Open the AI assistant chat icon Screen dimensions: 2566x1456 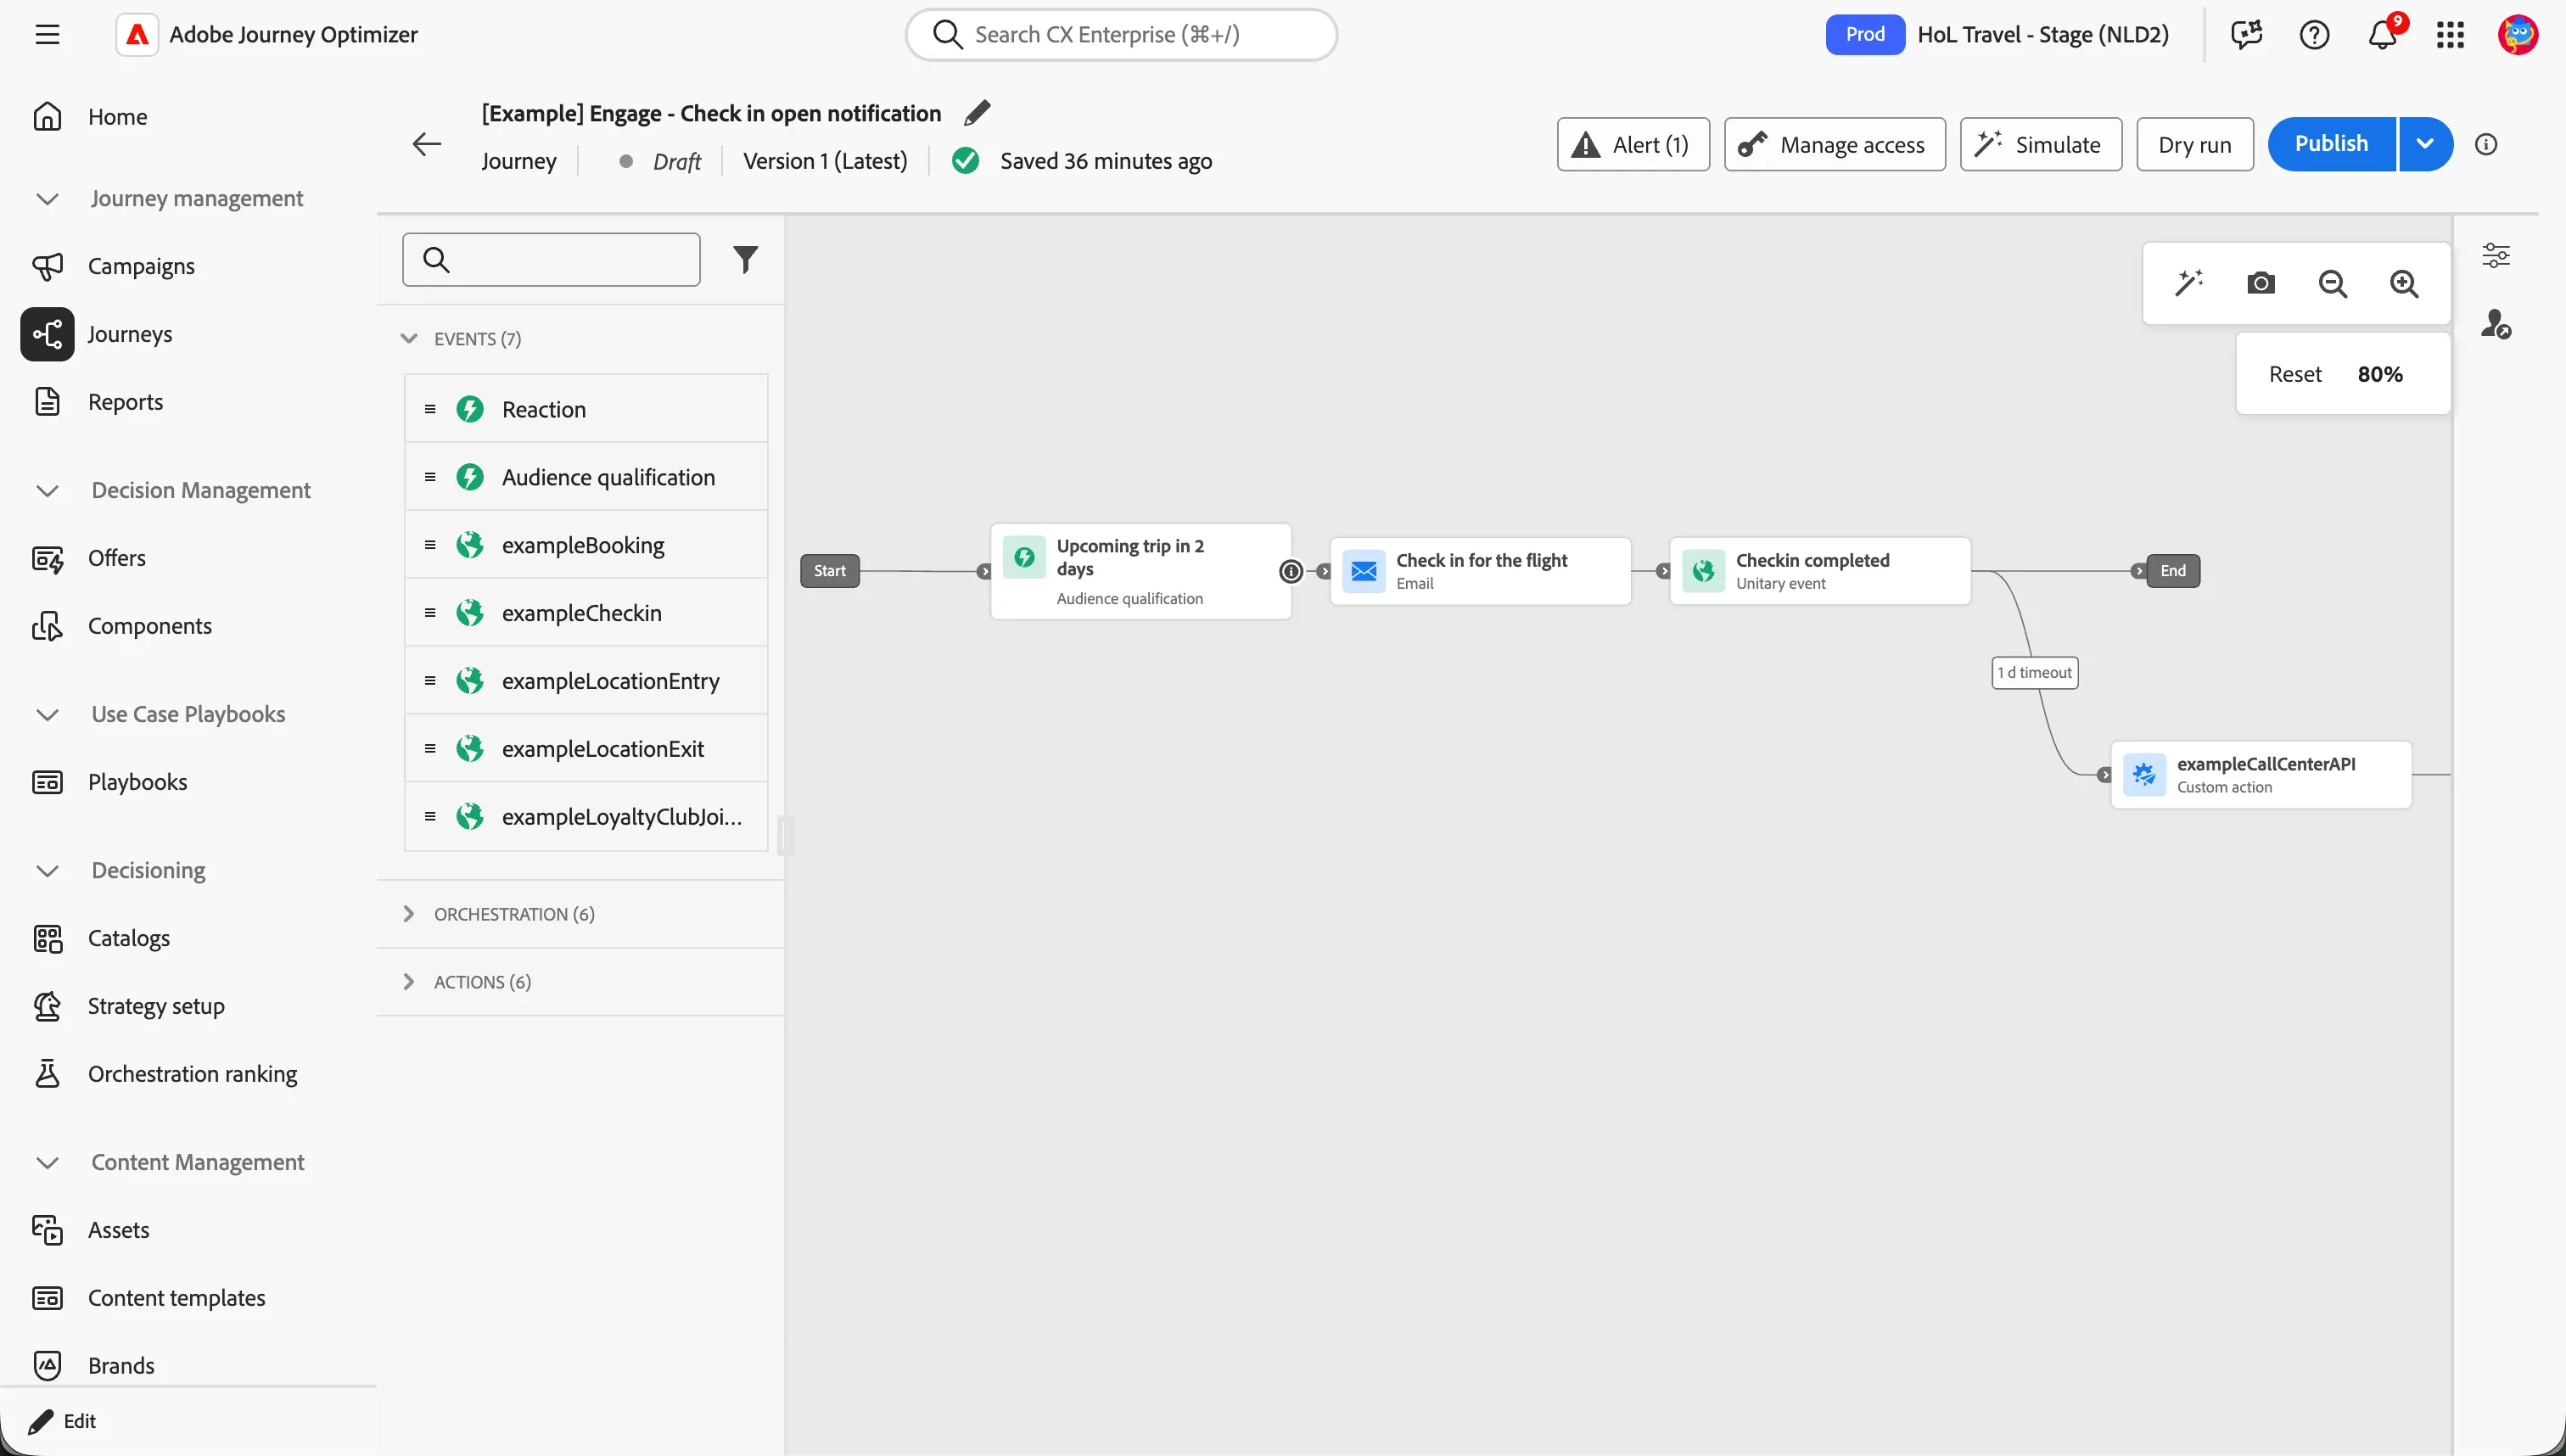click(2246, 35)
